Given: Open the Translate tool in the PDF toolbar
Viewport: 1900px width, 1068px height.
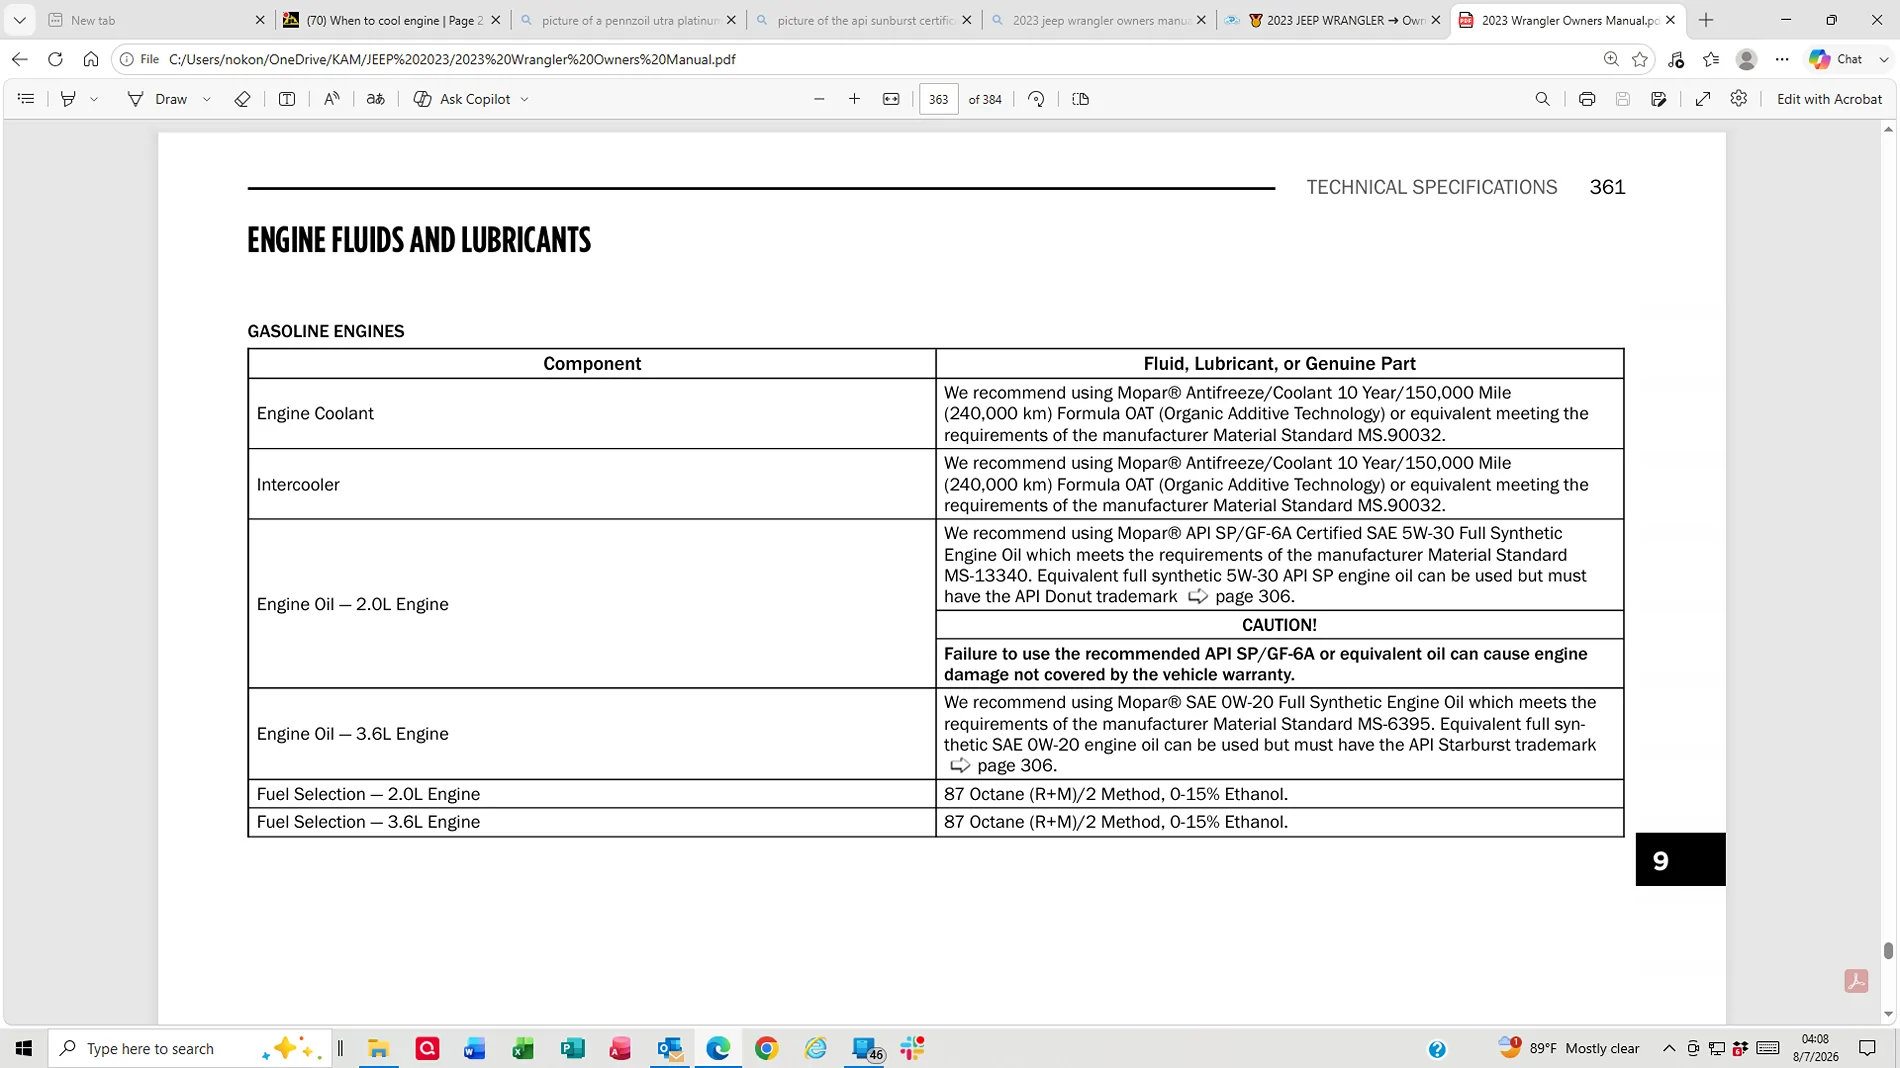Looking at the screenshot, I should tap(376, 99).
